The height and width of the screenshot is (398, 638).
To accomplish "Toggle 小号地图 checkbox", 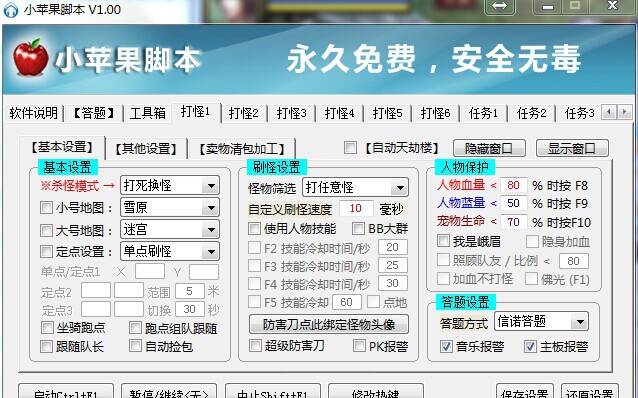I will tap(46, 208).
